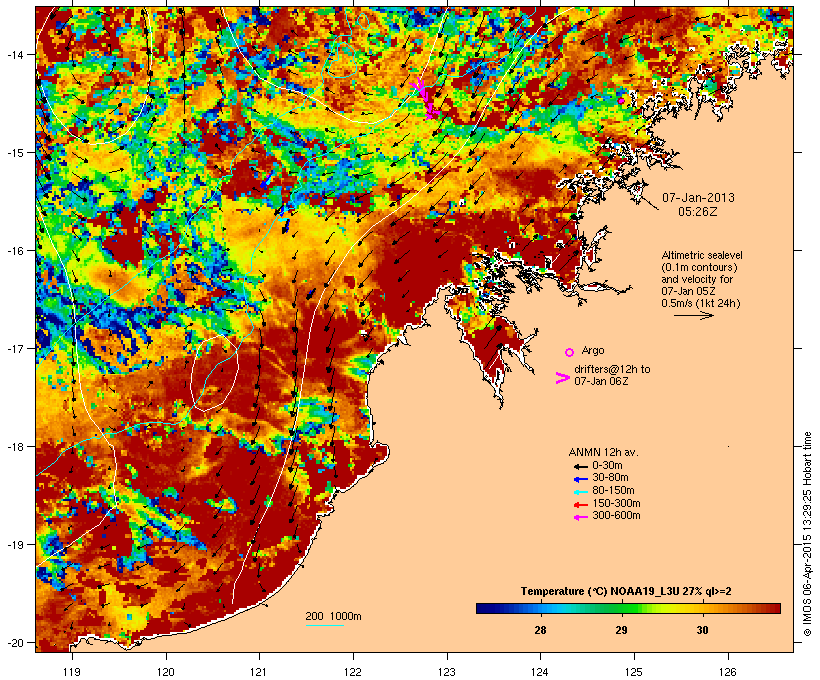Click the longitude label 124
820x680 pixels.
click(x=540, y=671)
